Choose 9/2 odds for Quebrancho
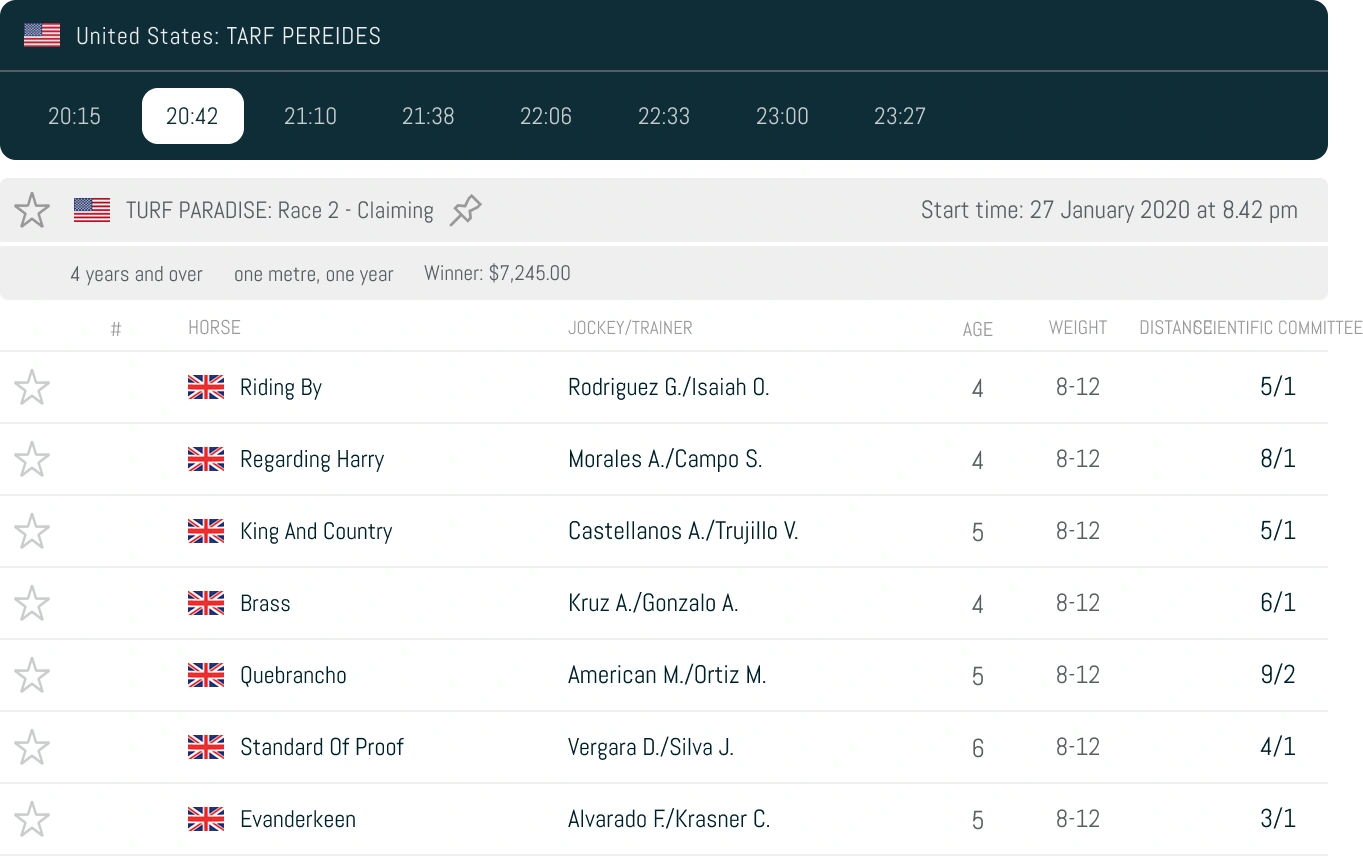The height and width of the screenshot is (856, 1363). (x=1278, y=675)
